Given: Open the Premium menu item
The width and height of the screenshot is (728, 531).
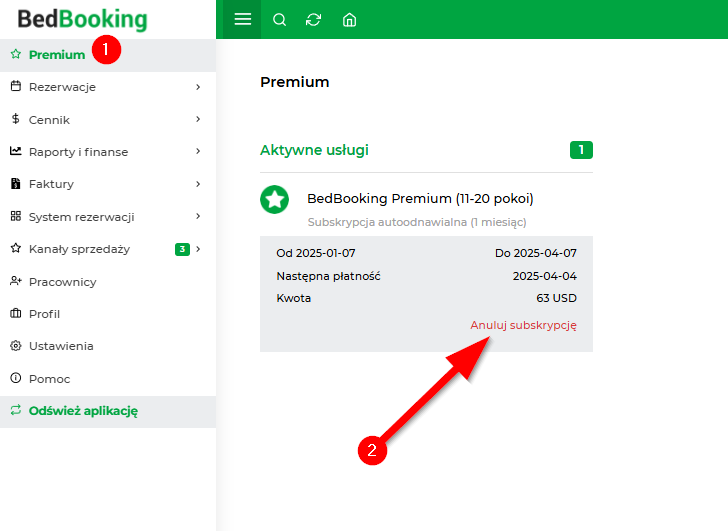Looking at the screenshot, I should [x=108, y=55].
